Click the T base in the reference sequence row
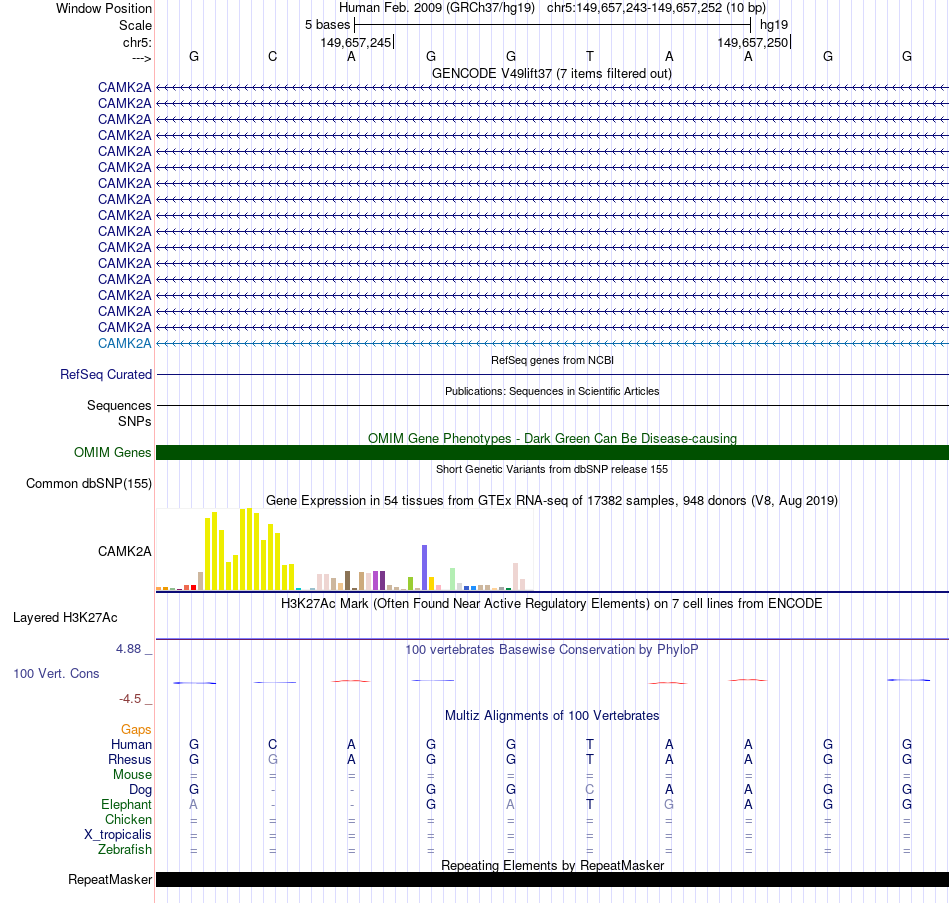 coord(590,56)
